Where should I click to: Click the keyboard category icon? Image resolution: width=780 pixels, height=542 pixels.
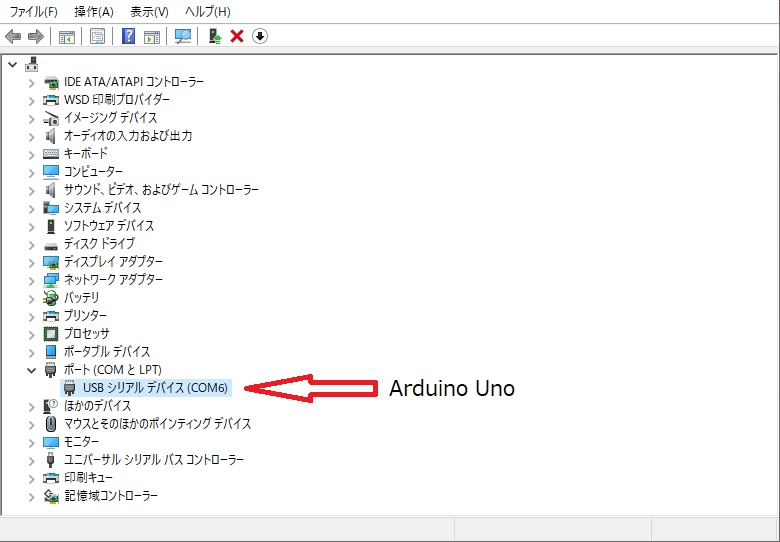(x=51, y=154)
